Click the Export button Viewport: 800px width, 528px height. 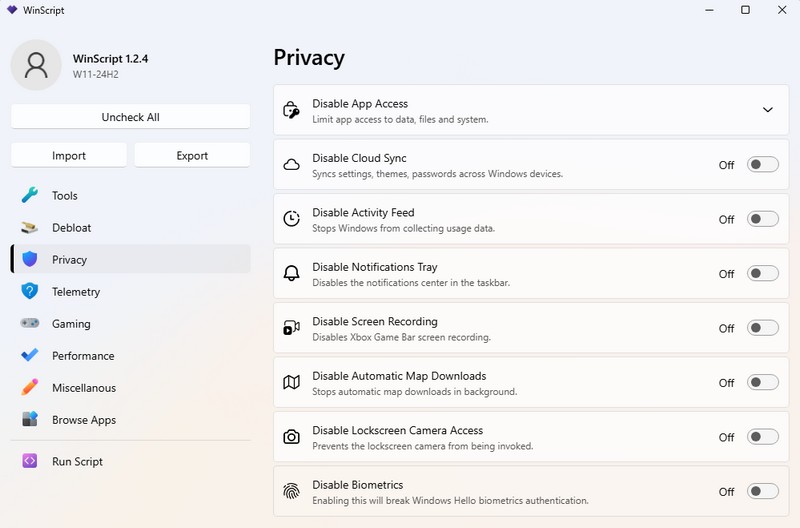point(192,155)
